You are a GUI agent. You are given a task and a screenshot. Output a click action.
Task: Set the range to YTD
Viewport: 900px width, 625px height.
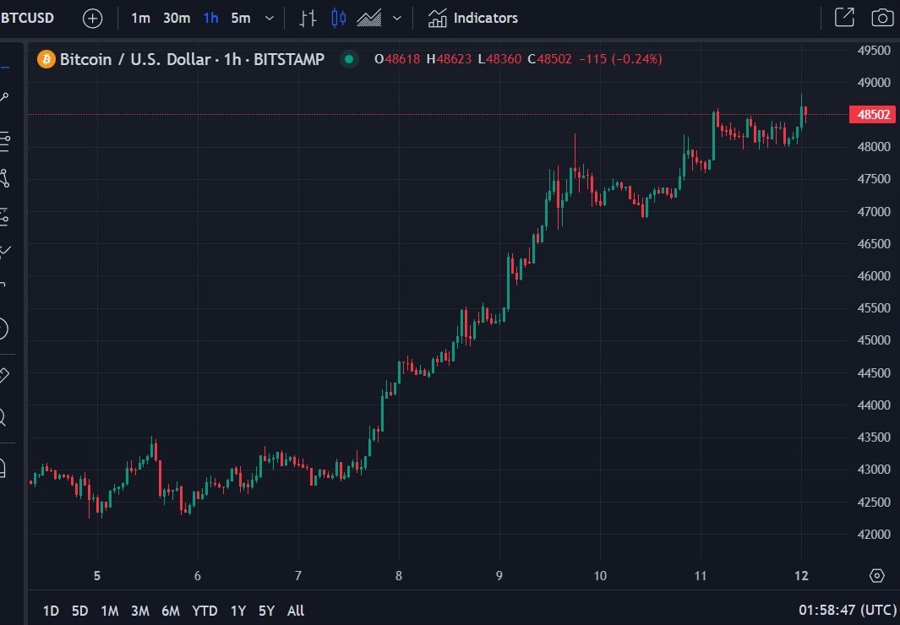click(204, 611)
